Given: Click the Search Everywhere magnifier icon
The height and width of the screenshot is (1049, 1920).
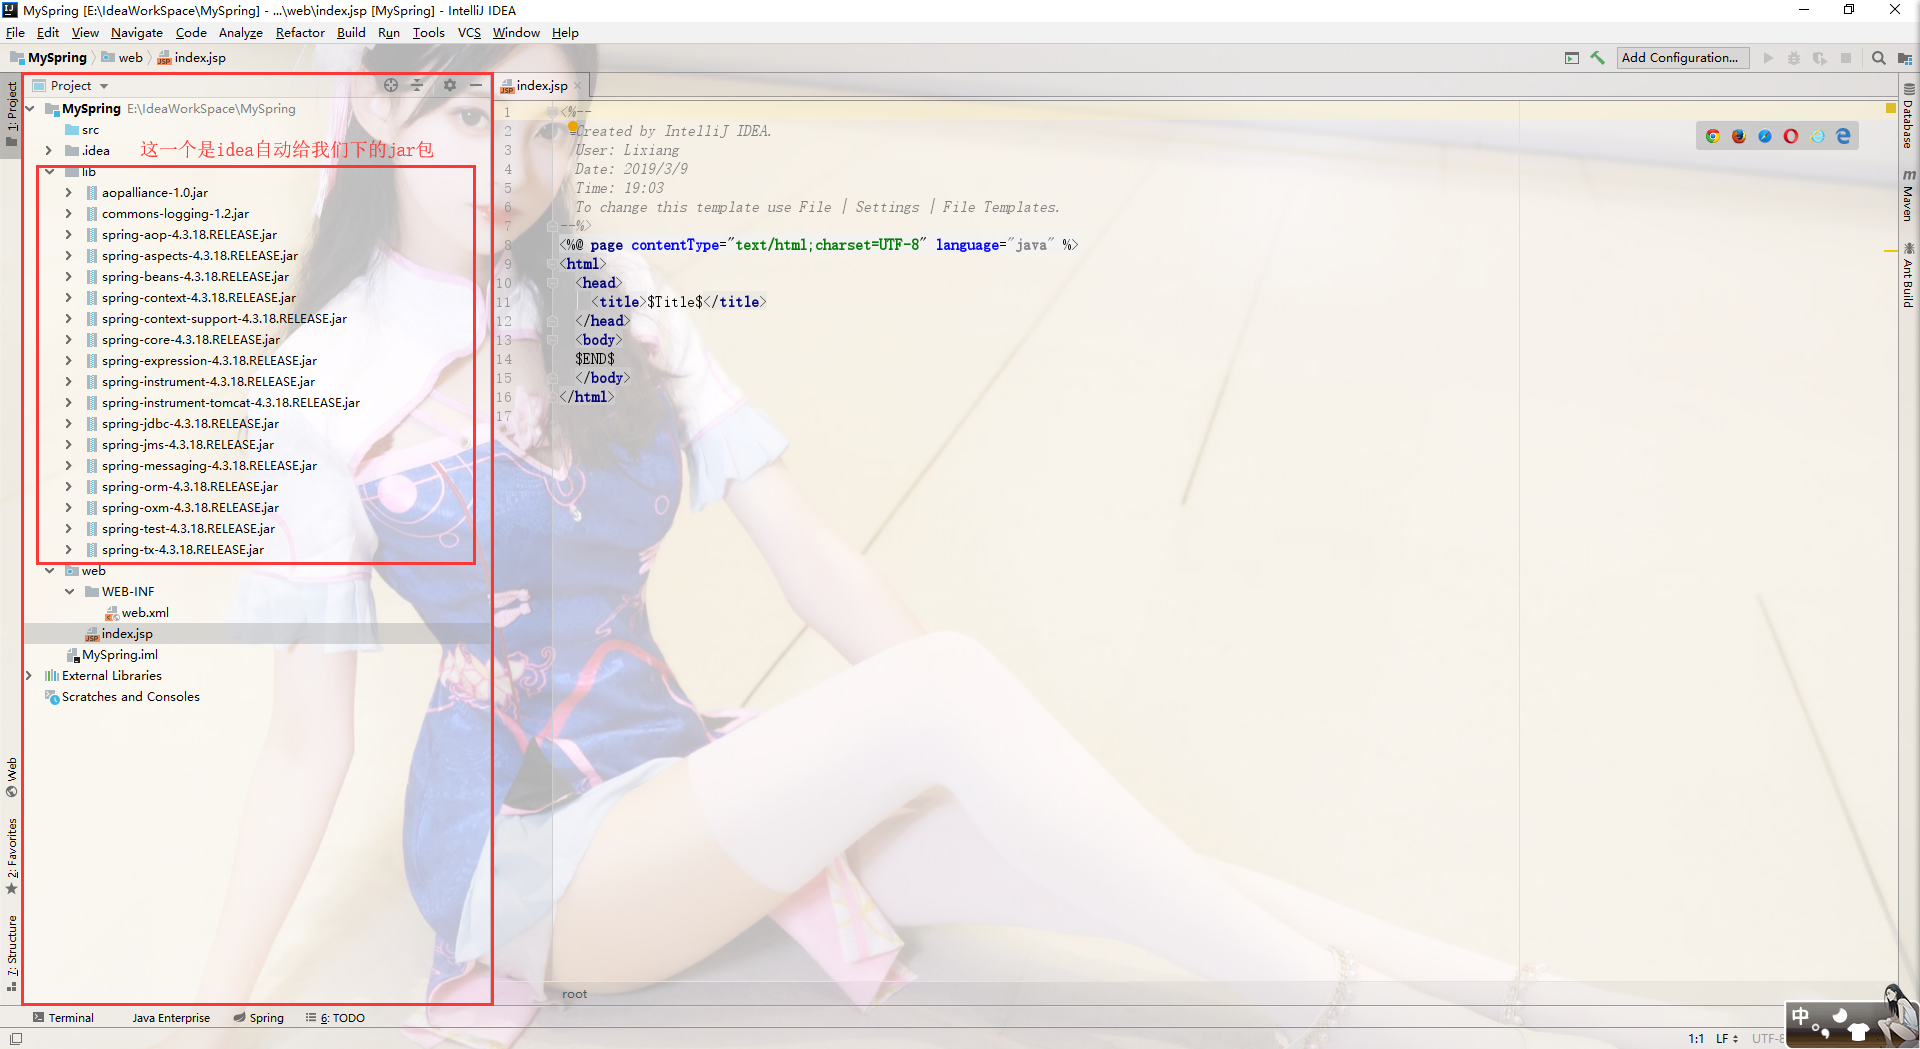Looking at the screenshot, I should pos(1878,58).
